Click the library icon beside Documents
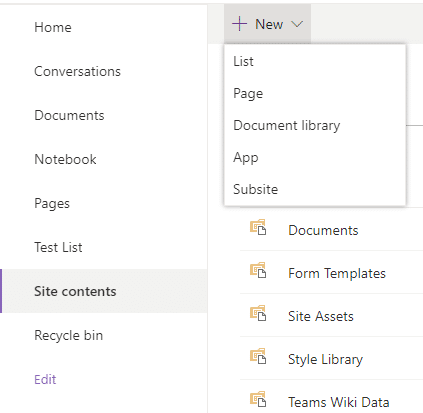Image resolution: width=423 pixels, height=413 pixels. coord(258,227)
